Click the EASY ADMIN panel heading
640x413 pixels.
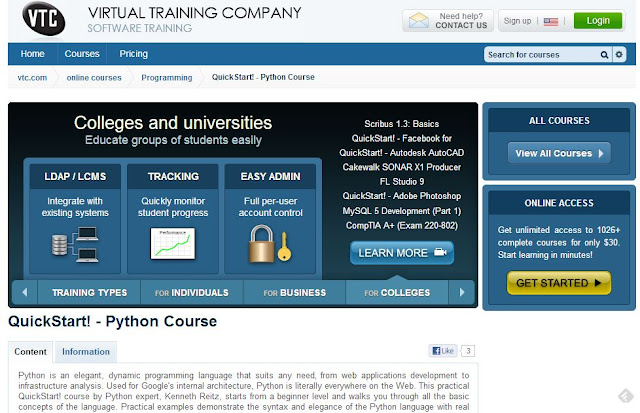[270, 176]
